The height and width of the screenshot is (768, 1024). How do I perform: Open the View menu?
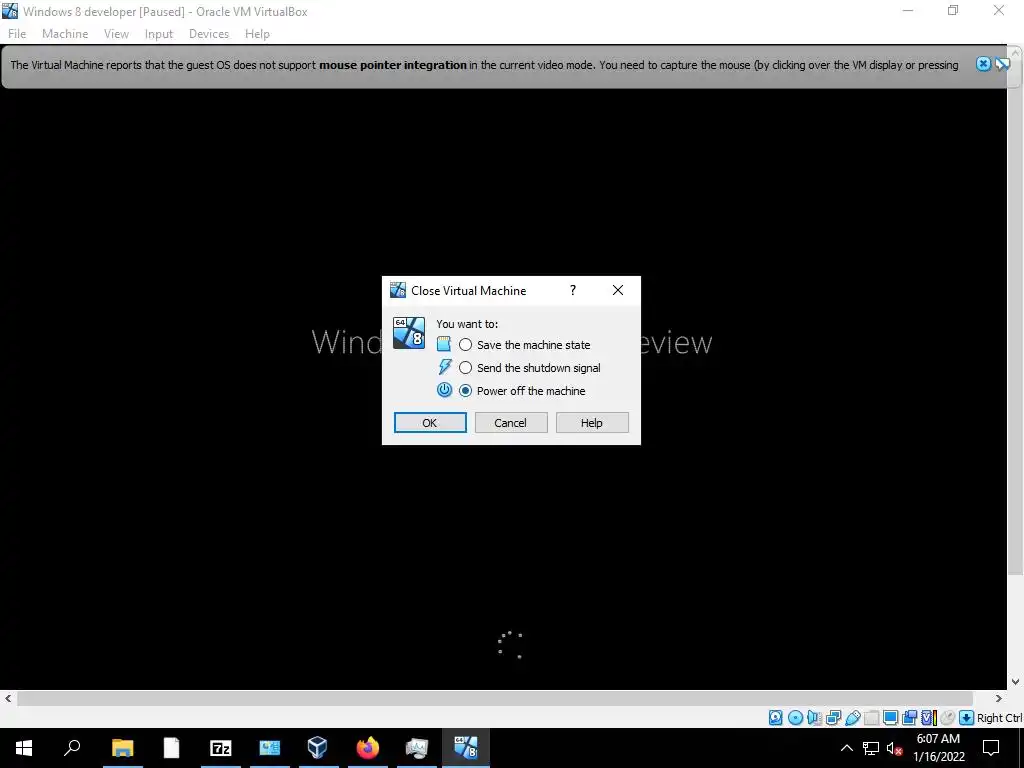[x=116, y=34]
